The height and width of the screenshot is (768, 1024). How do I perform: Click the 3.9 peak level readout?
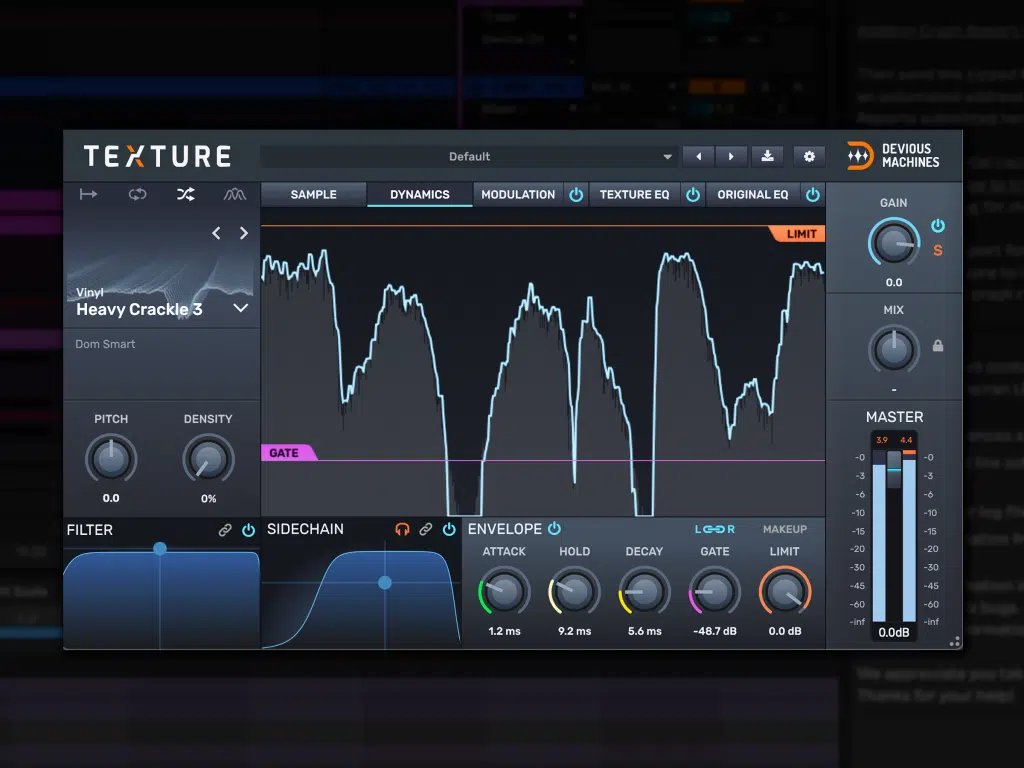(882, 440)
